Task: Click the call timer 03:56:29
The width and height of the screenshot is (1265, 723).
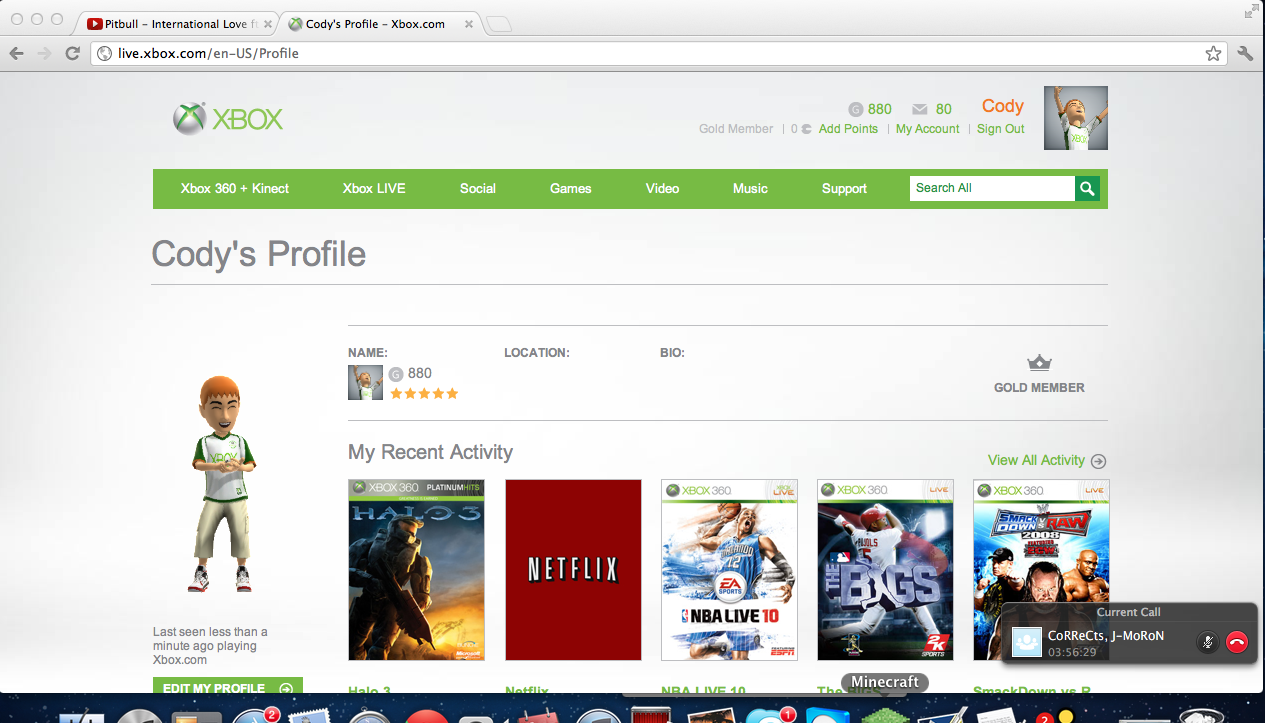Action: tap(1072, 652)
